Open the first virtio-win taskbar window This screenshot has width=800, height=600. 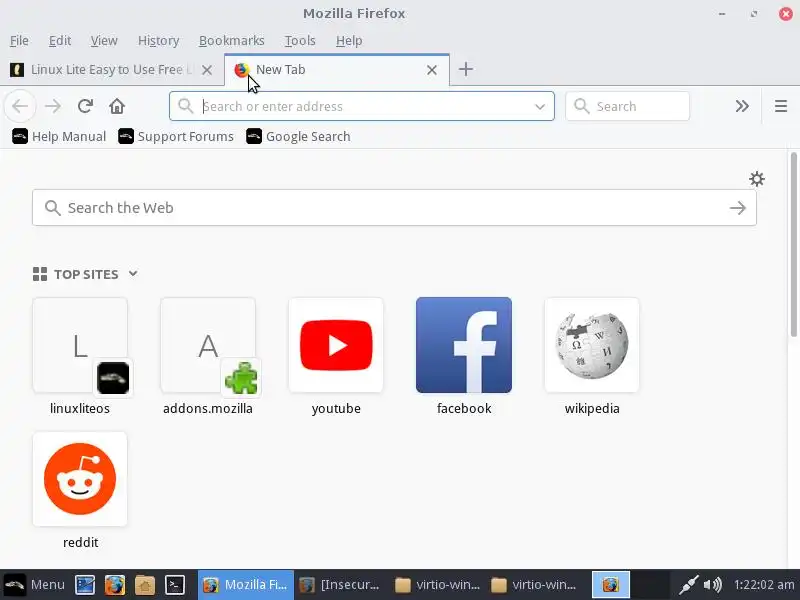[439, 584]
